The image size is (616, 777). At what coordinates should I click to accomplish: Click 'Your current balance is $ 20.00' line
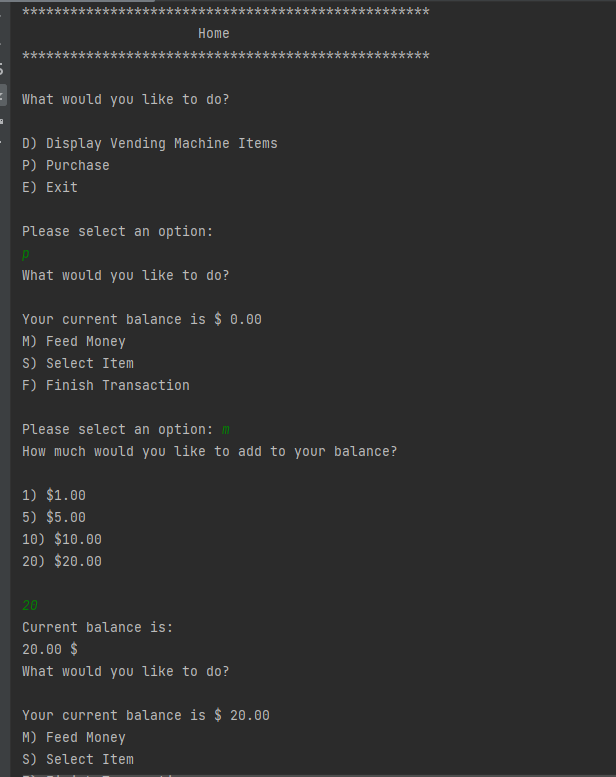(146, 715)
